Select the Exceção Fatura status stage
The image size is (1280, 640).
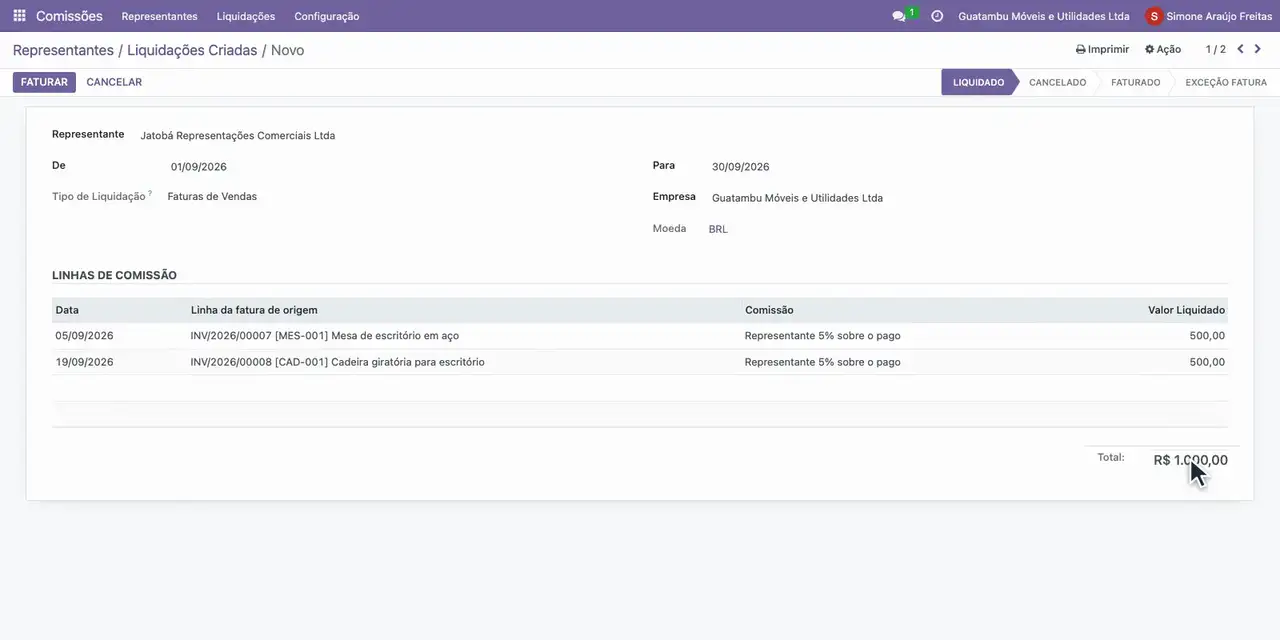point(1226,82)
